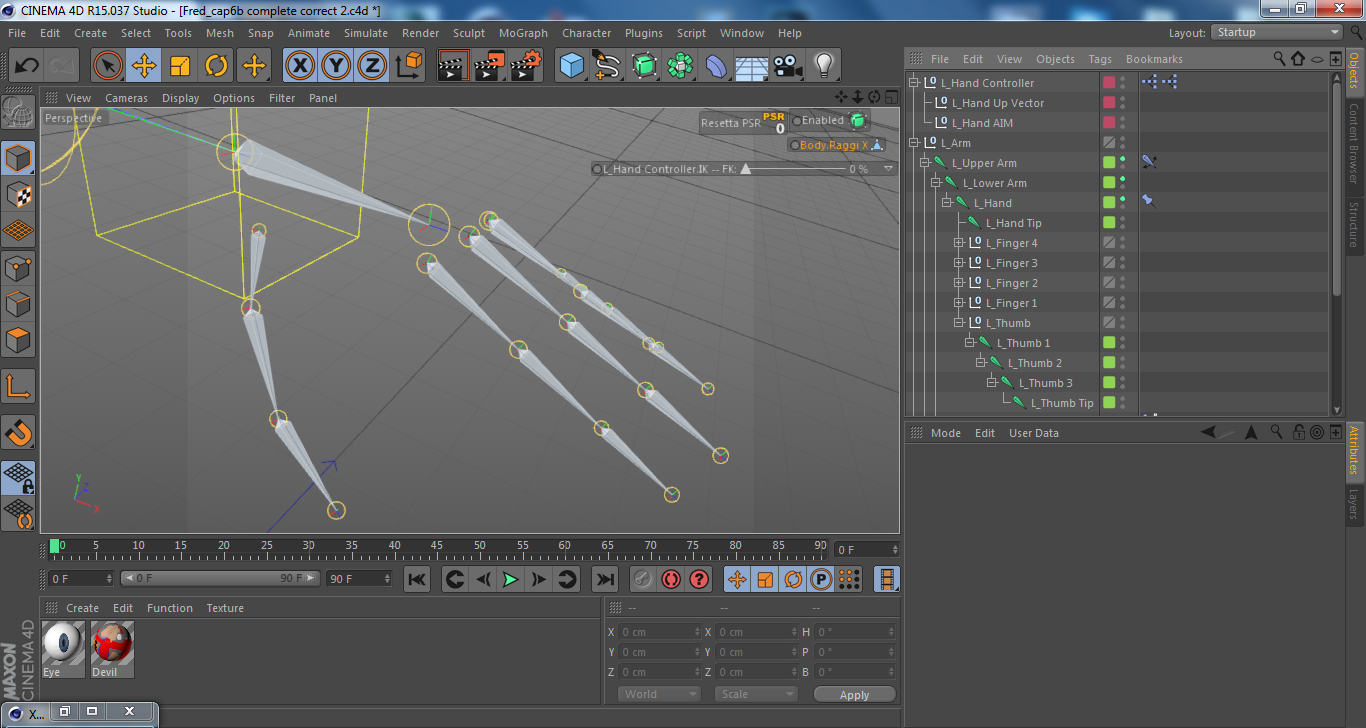This screenshot has height=728, width=1366.
Task: Click the magnet Snap icon
Action: tap(18, 432)
